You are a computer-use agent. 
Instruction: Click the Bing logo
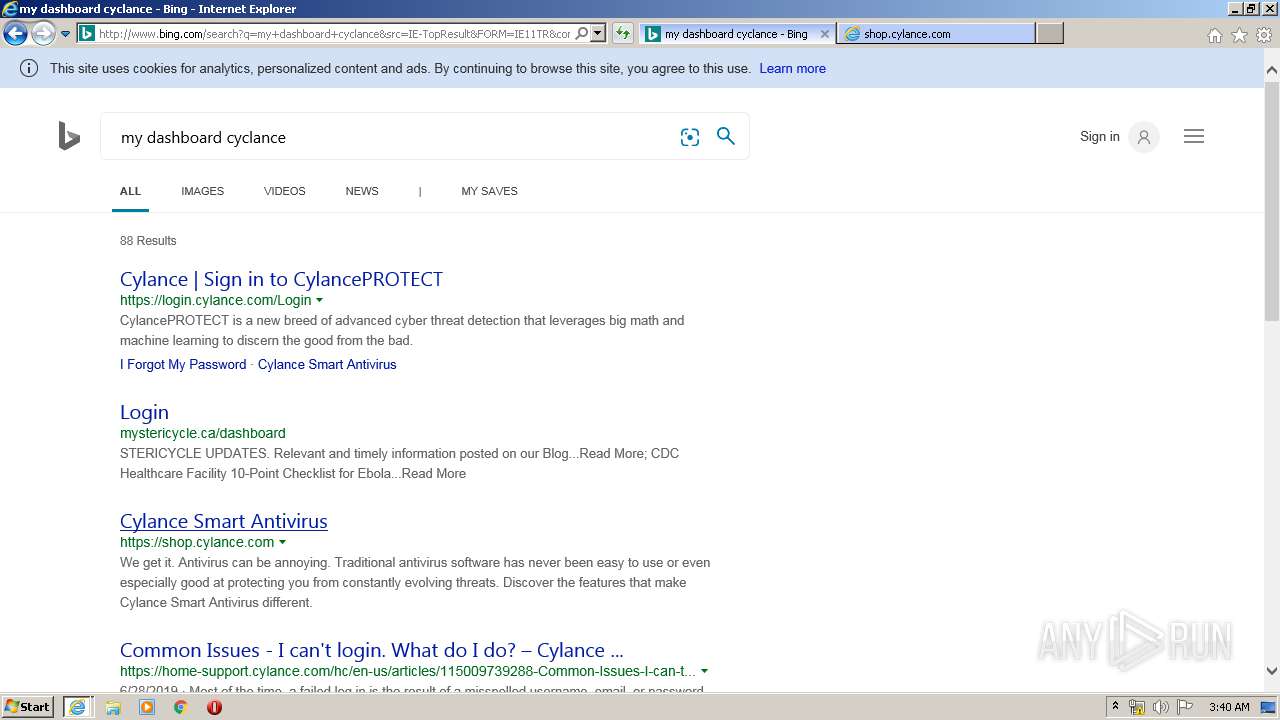[x=69, y=136]
